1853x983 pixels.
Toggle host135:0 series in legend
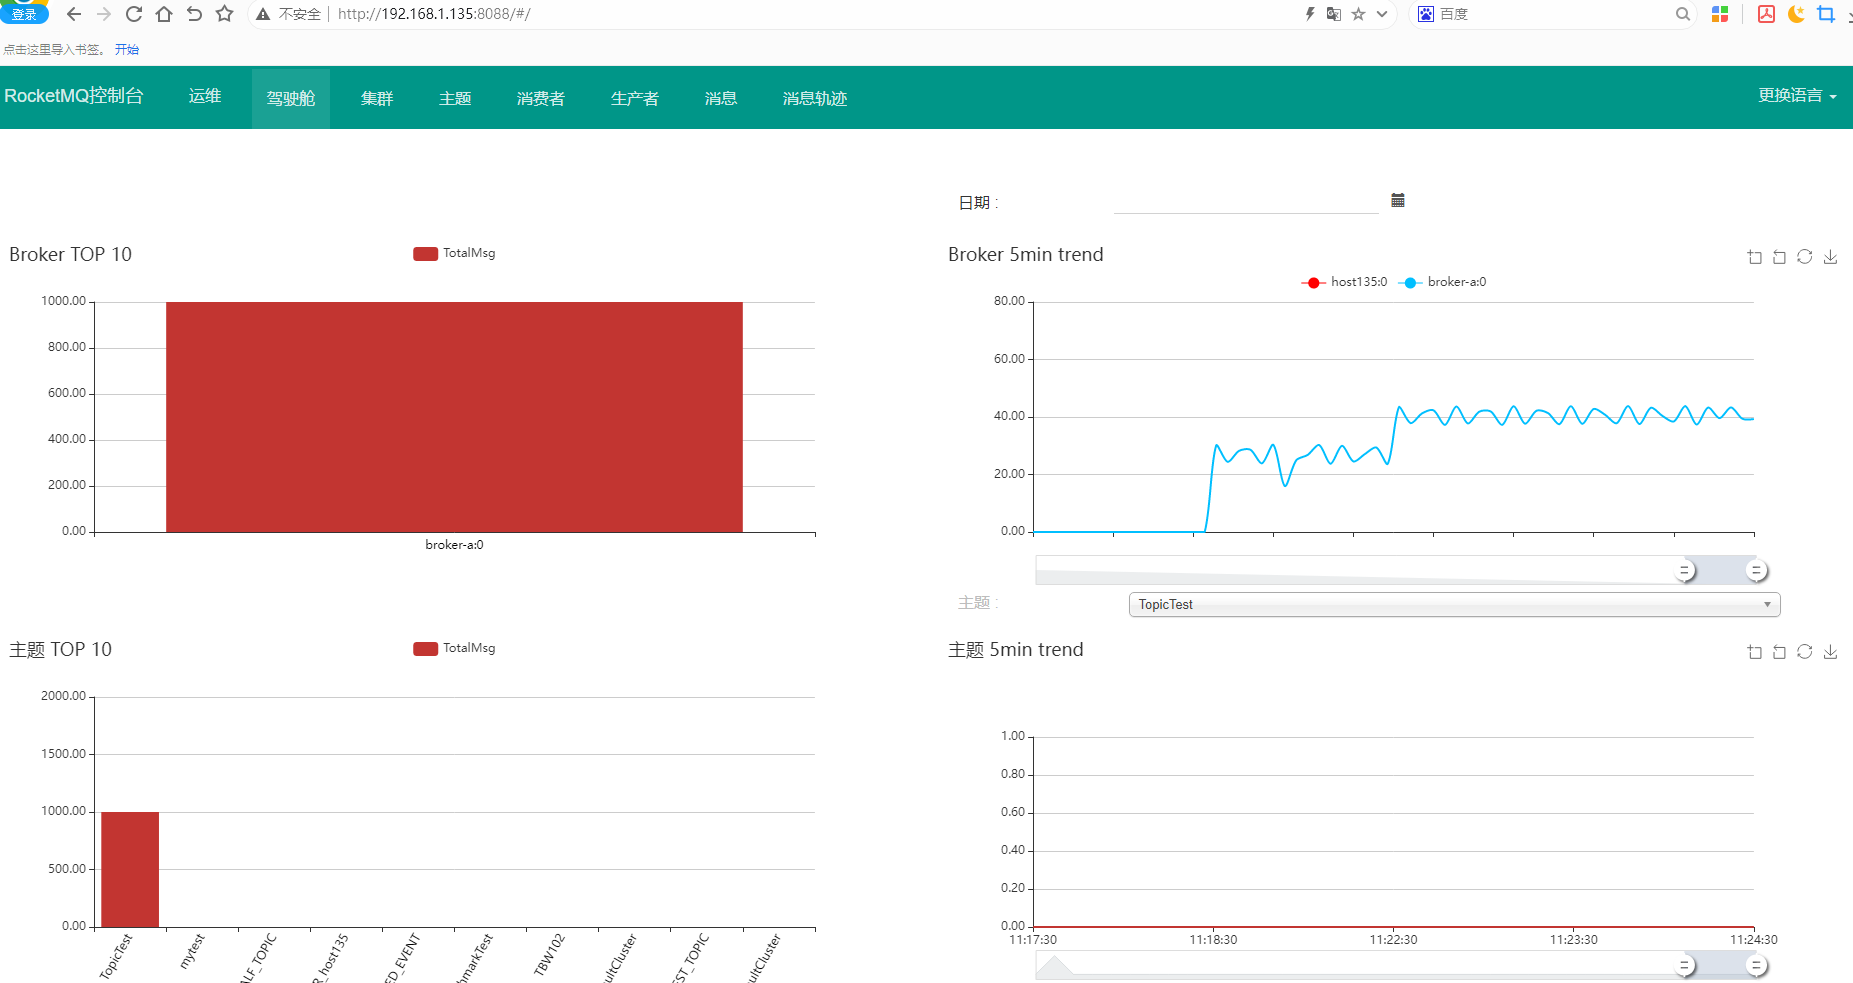click(x=1344, y=282)
